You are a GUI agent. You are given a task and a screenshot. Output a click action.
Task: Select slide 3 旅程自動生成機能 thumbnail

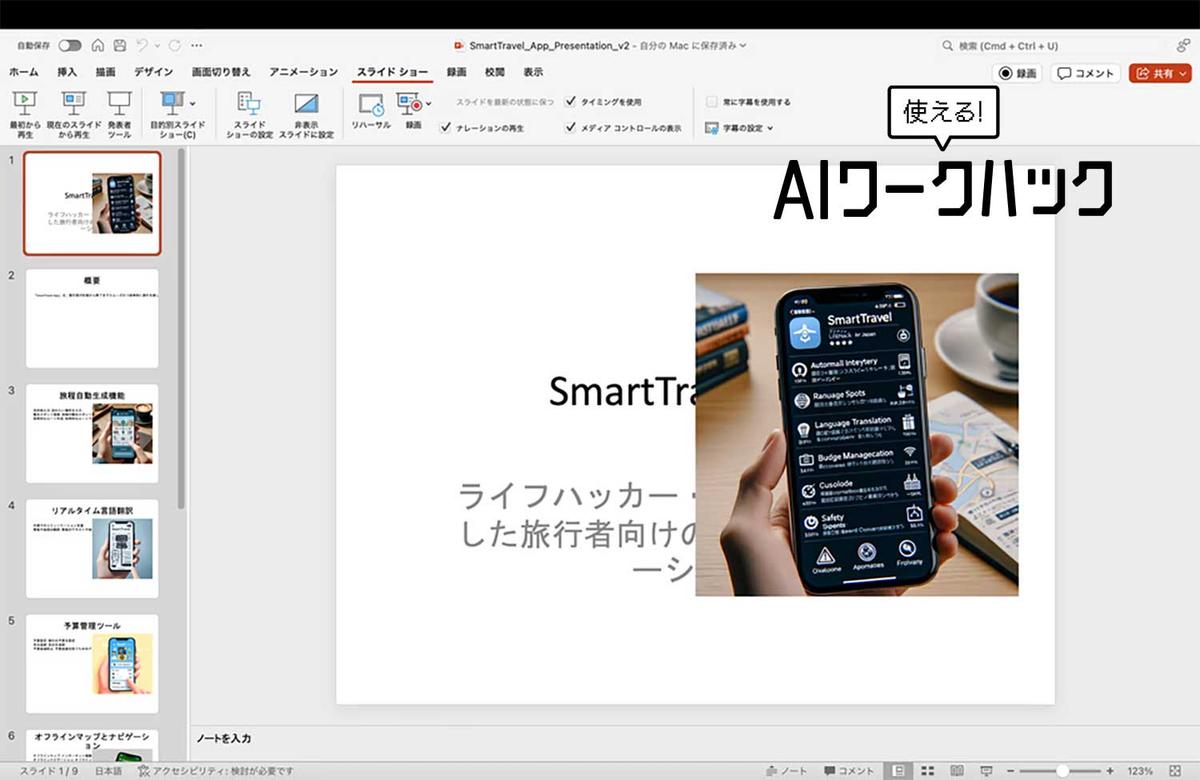pos(91,432)
